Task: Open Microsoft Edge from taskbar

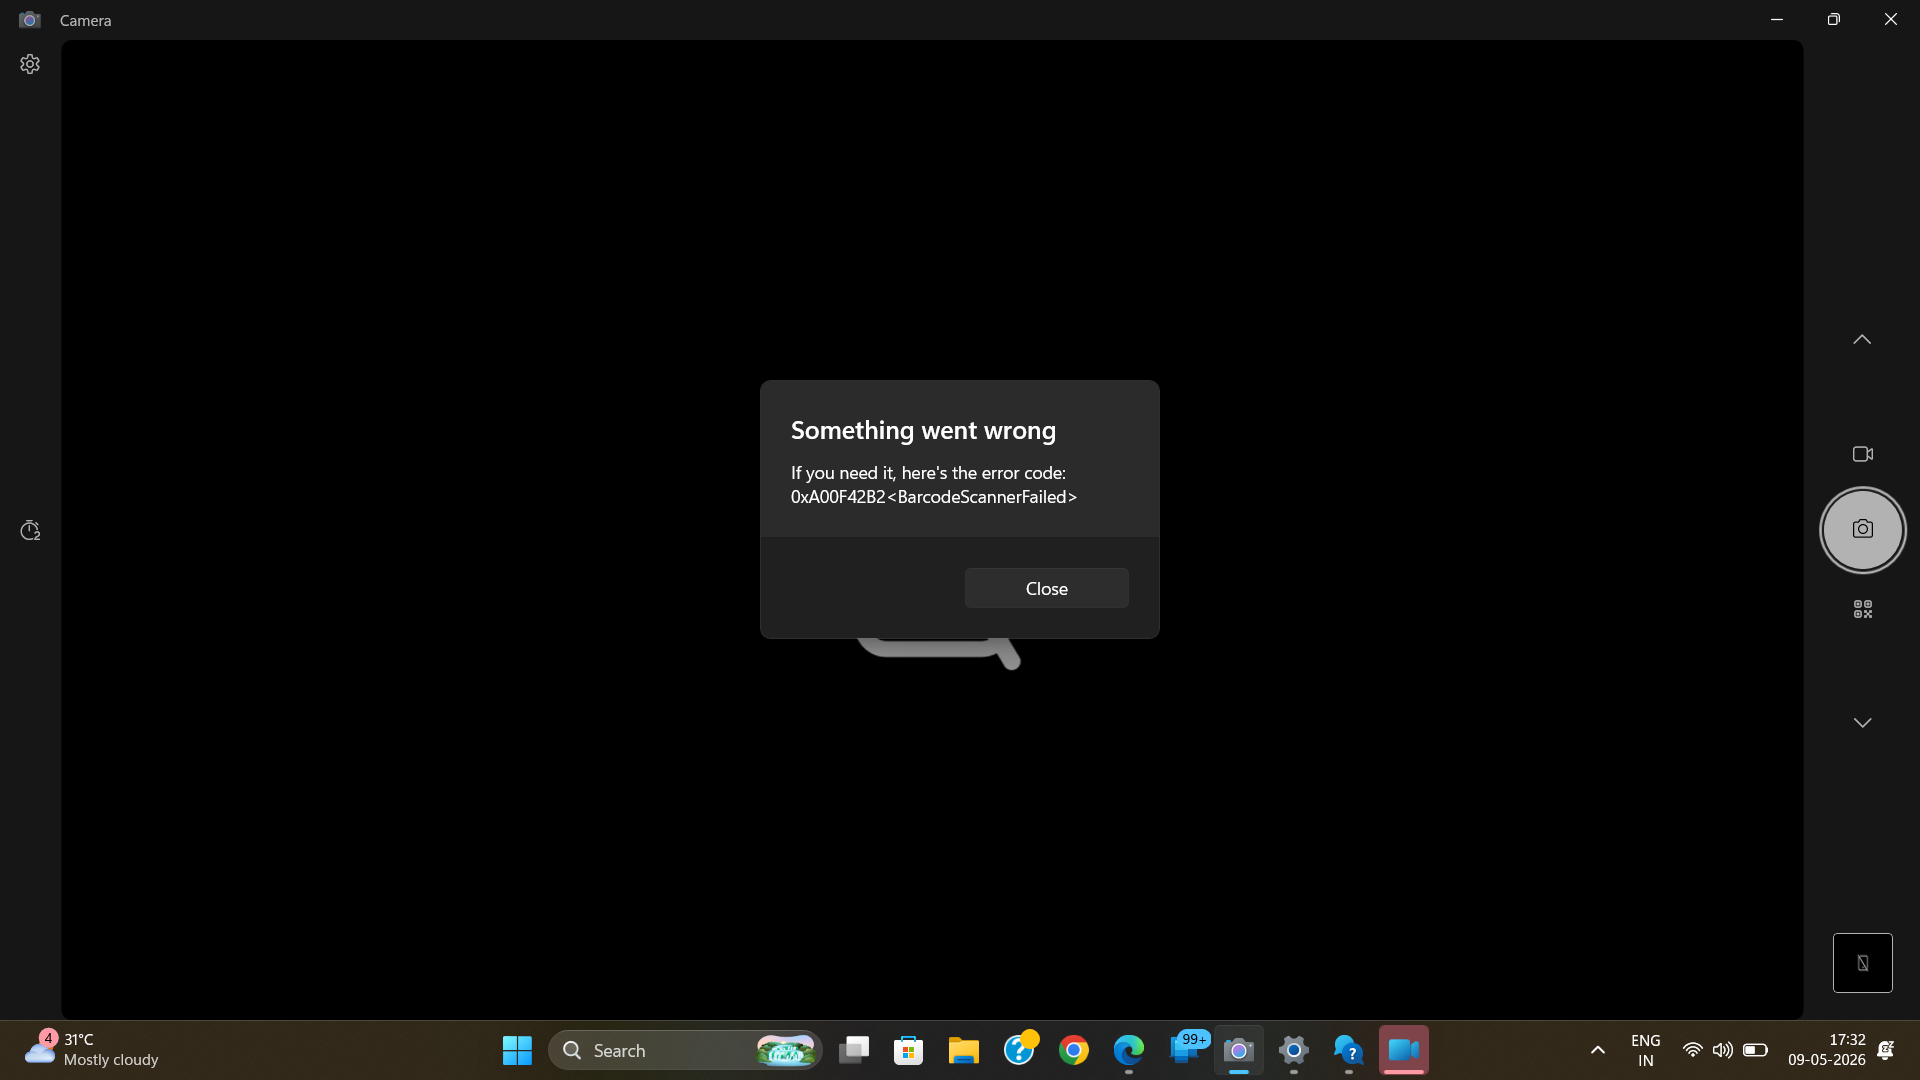Action: pos(1129,1050)
